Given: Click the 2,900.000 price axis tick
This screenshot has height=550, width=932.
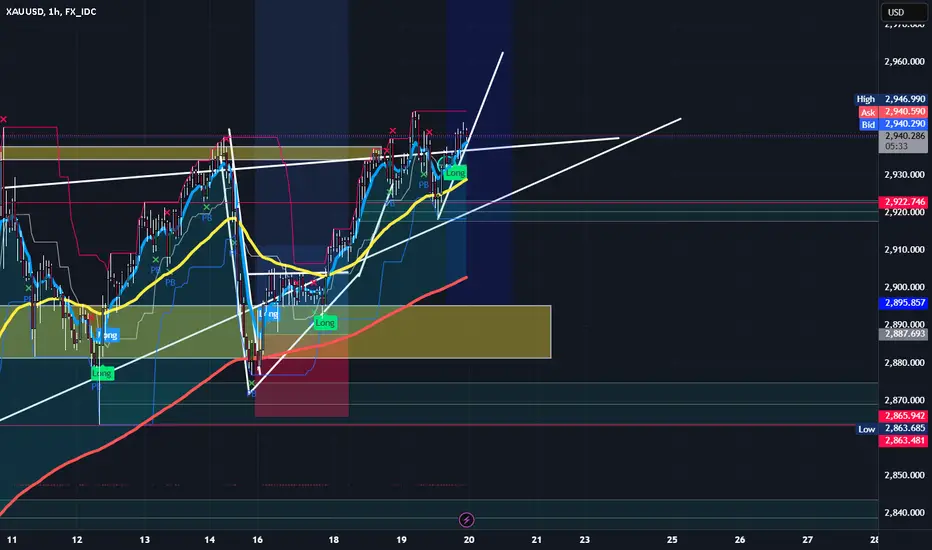Looking at the screenshot, I should (x=904, y=287).
